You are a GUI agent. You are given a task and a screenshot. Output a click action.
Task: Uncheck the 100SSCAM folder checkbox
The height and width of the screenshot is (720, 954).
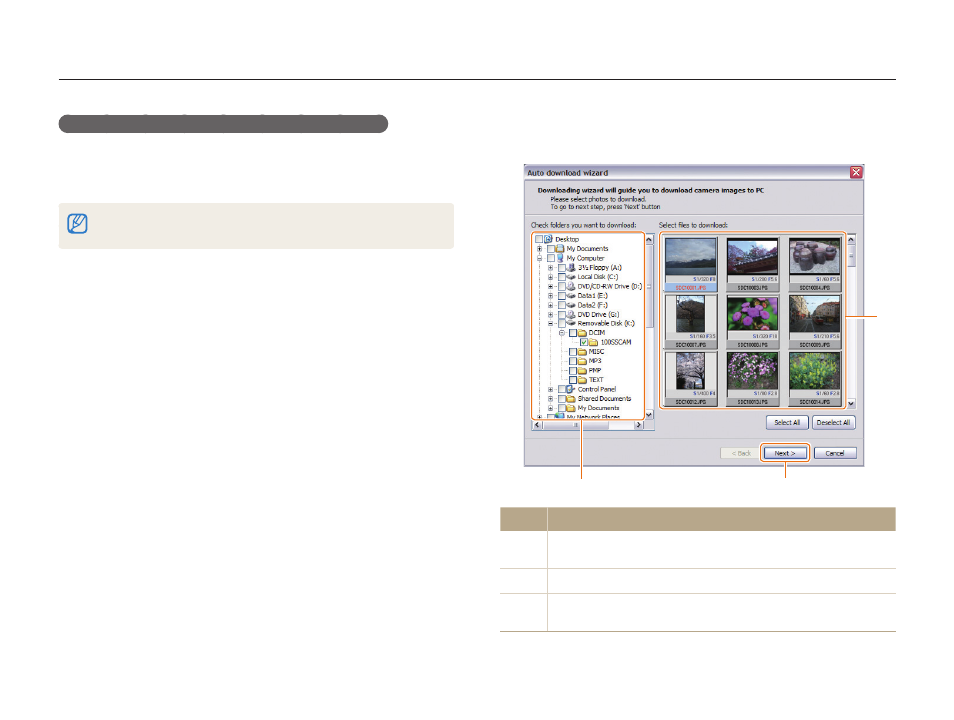tap(584, 342)
